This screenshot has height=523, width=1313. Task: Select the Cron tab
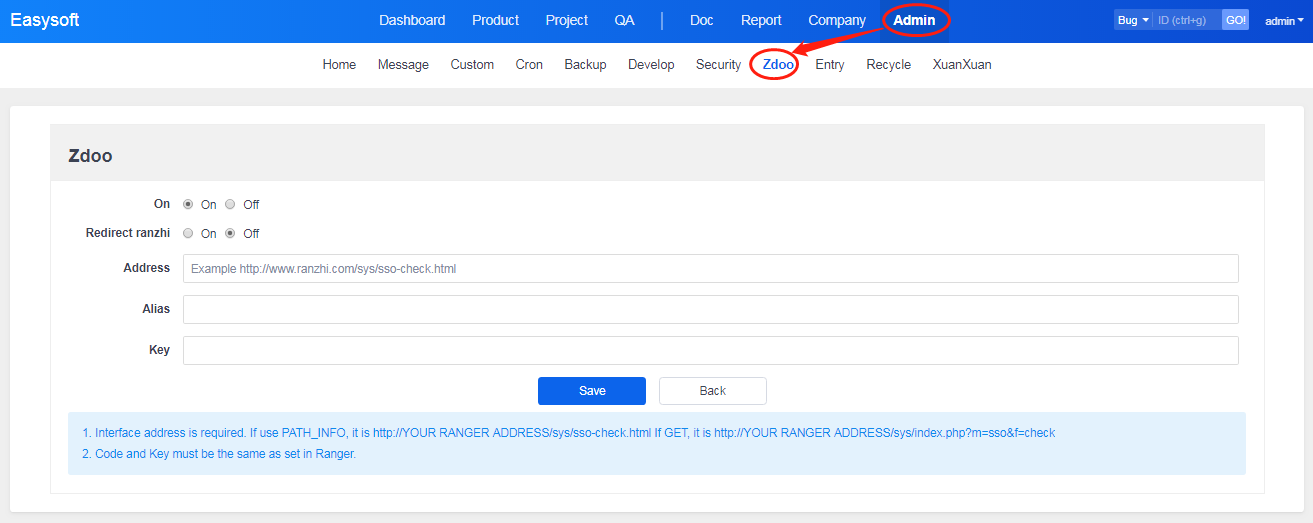coord(529,64)
